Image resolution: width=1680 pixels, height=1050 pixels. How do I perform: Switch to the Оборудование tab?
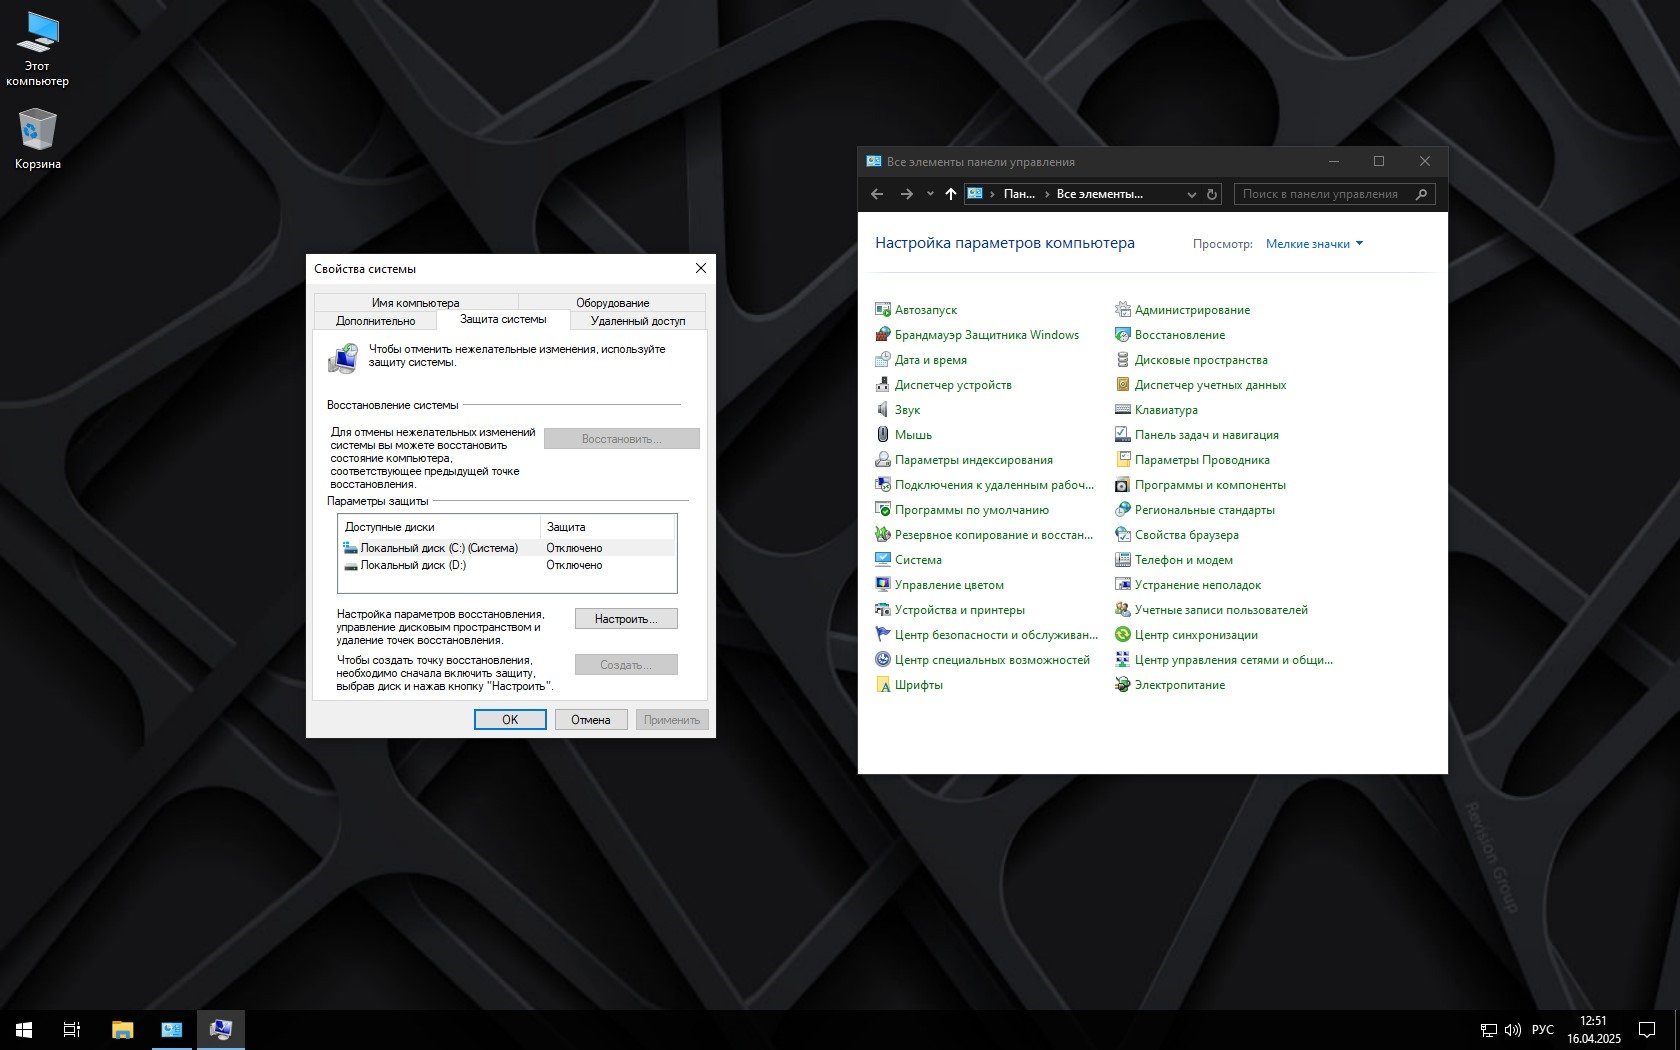pyautogui.click(x=612, y=303)
